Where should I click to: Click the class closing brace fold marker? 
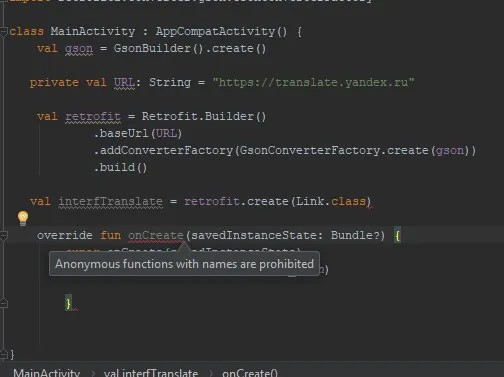[x=3, y=355]
